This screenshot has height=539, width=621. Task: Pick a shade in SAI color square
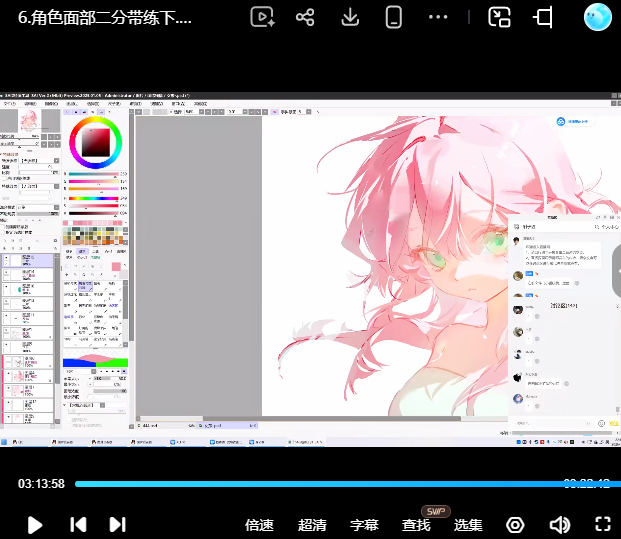tap(96, 142)
